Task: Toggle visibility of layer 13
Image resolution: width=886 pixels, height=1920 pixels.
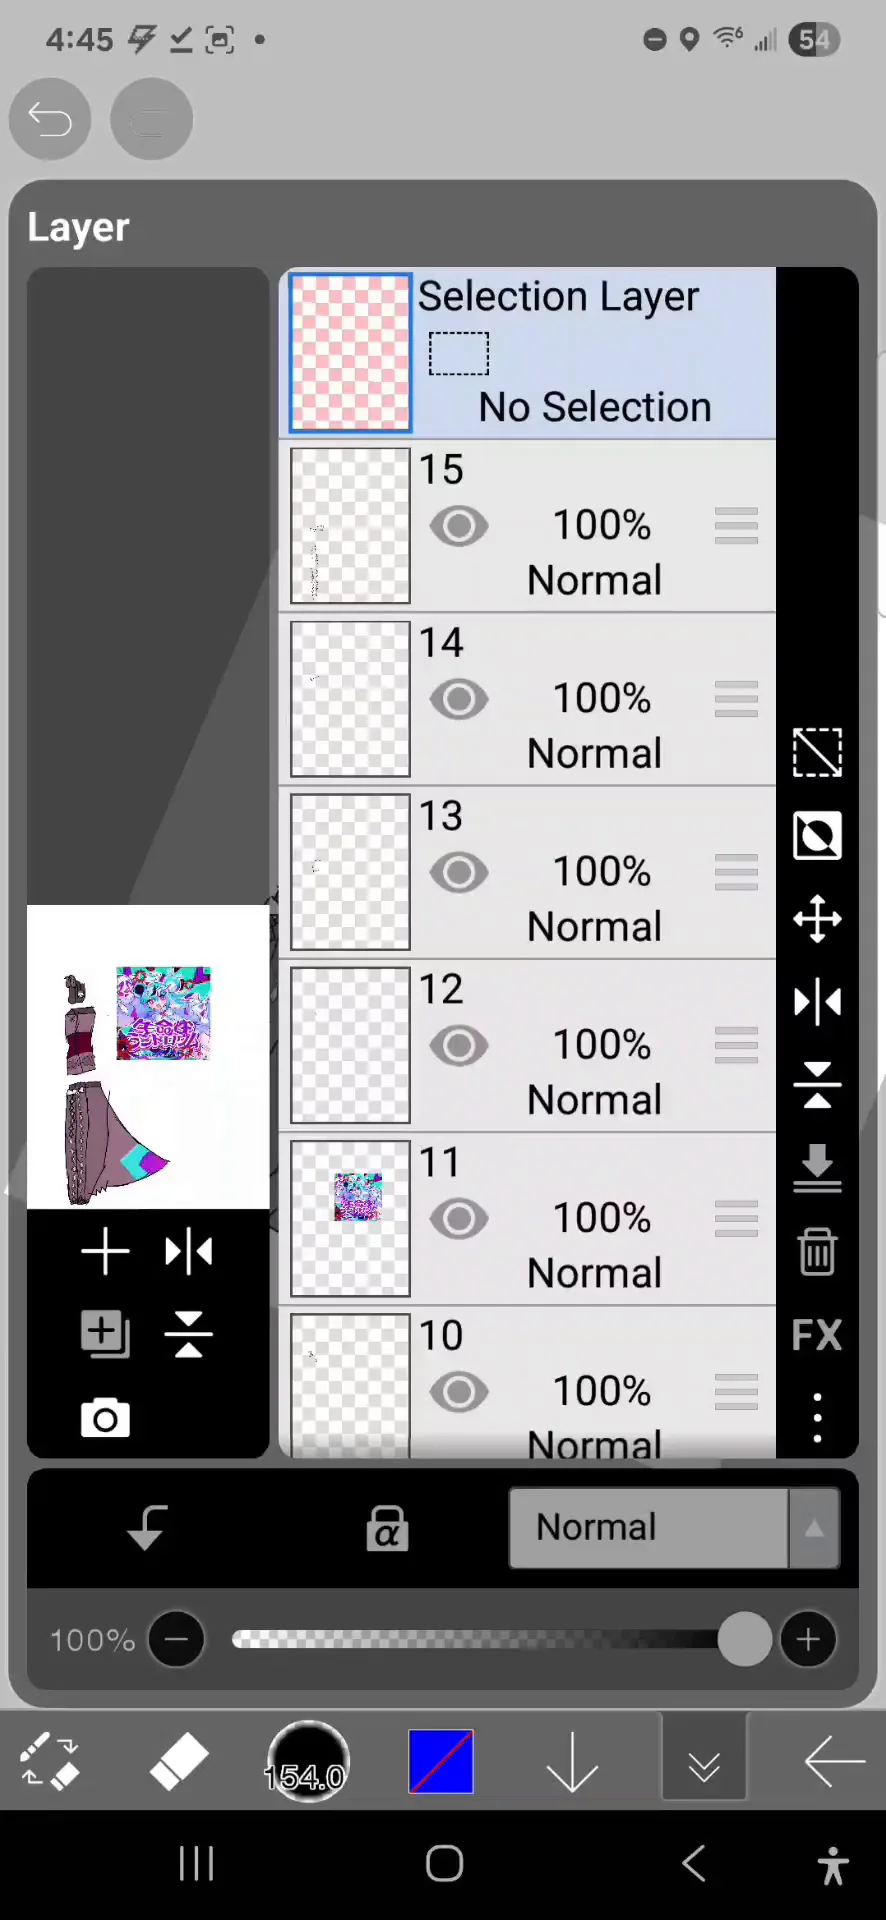Action: [x=459, y=872]
